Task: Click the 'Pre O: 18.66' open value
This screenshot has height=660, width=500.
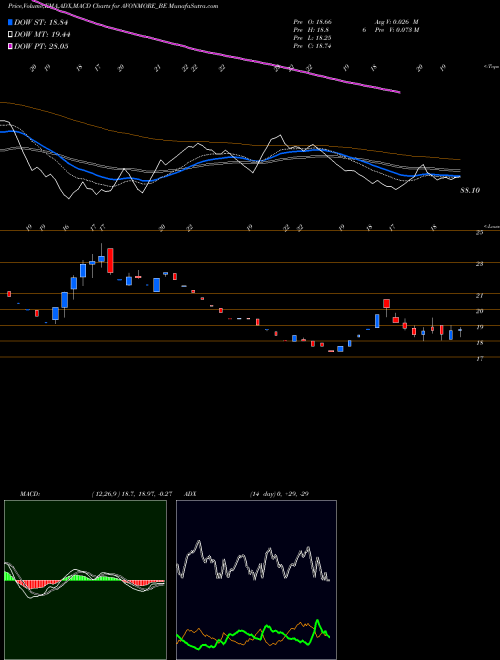Action: 312,21
